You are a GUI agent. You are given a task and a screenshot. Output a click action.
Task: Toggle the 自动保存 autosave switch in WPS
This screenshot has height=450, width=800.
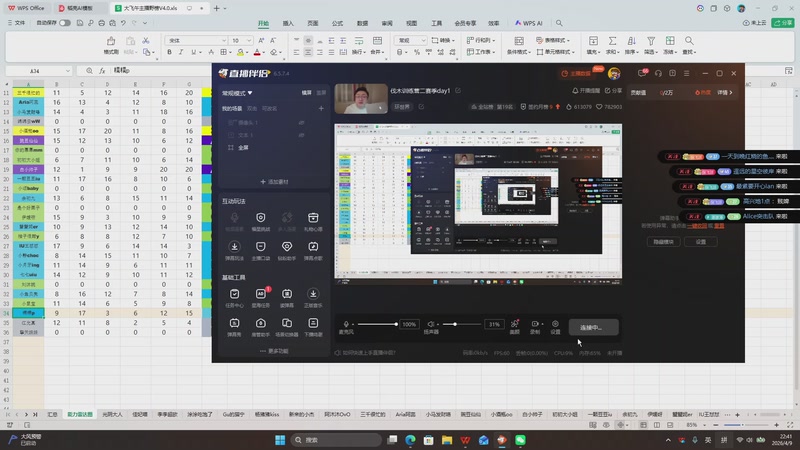click(65, 23)
